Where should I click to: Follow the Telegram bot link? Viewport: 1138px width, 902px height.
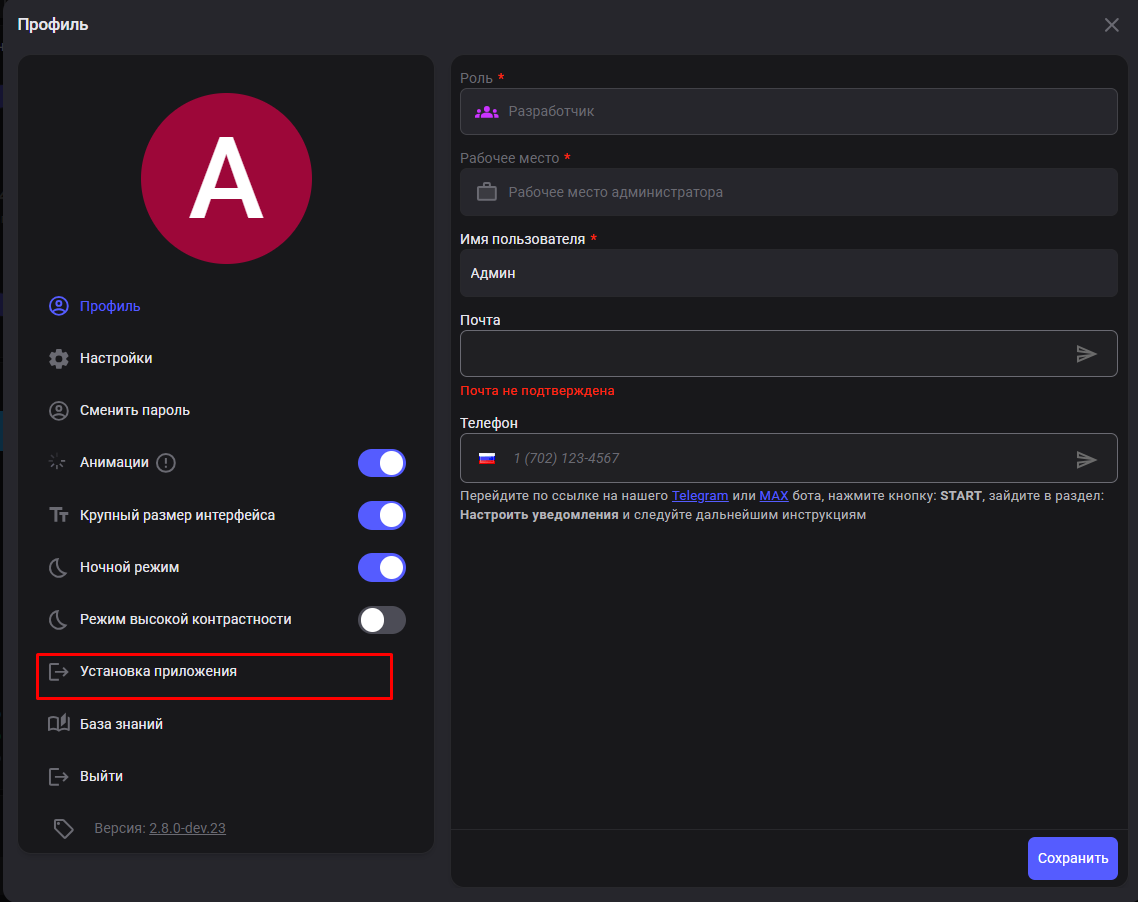(x=699, y=496)
